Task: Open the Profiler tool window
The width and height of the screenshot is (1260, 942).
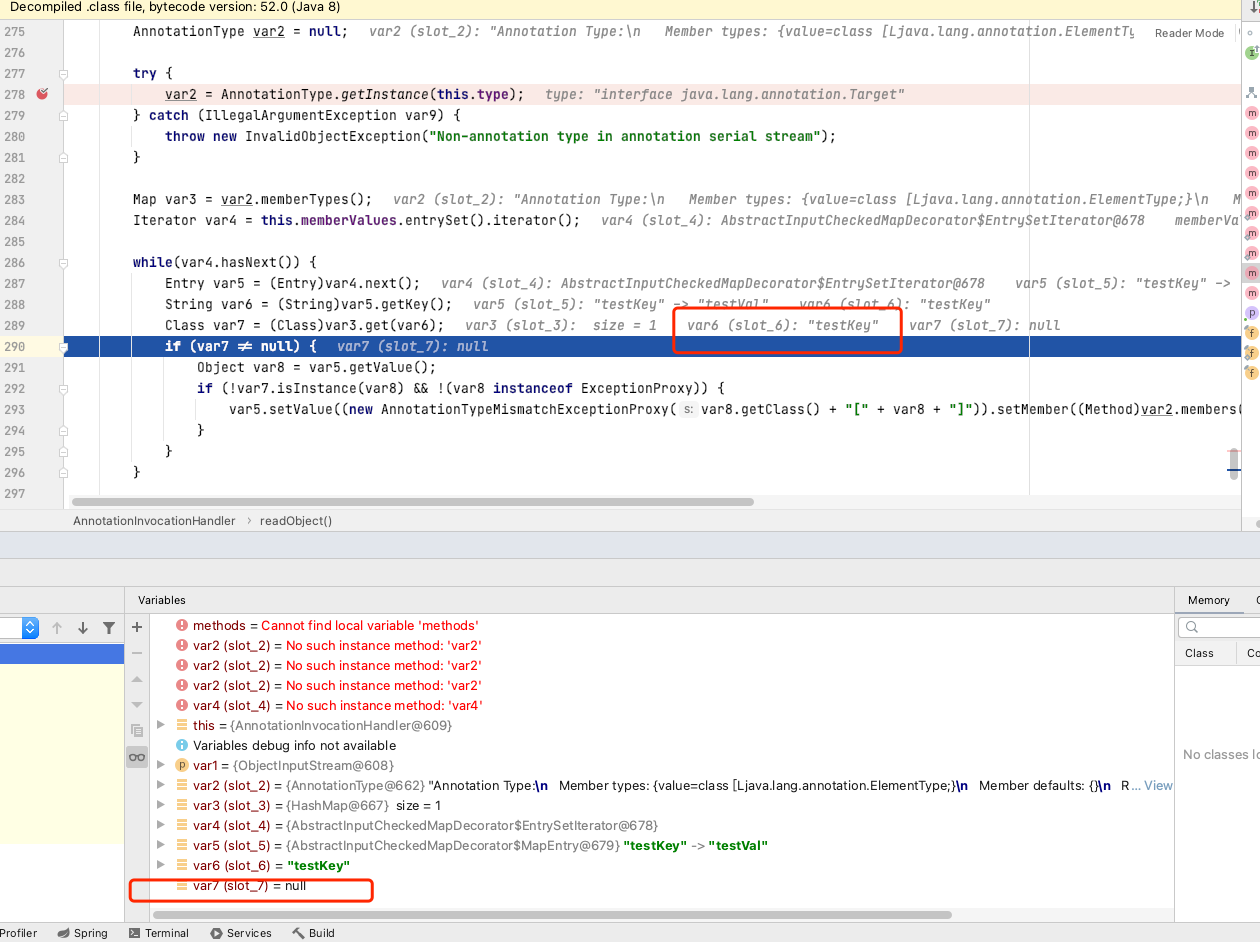Action: point(18,933)
